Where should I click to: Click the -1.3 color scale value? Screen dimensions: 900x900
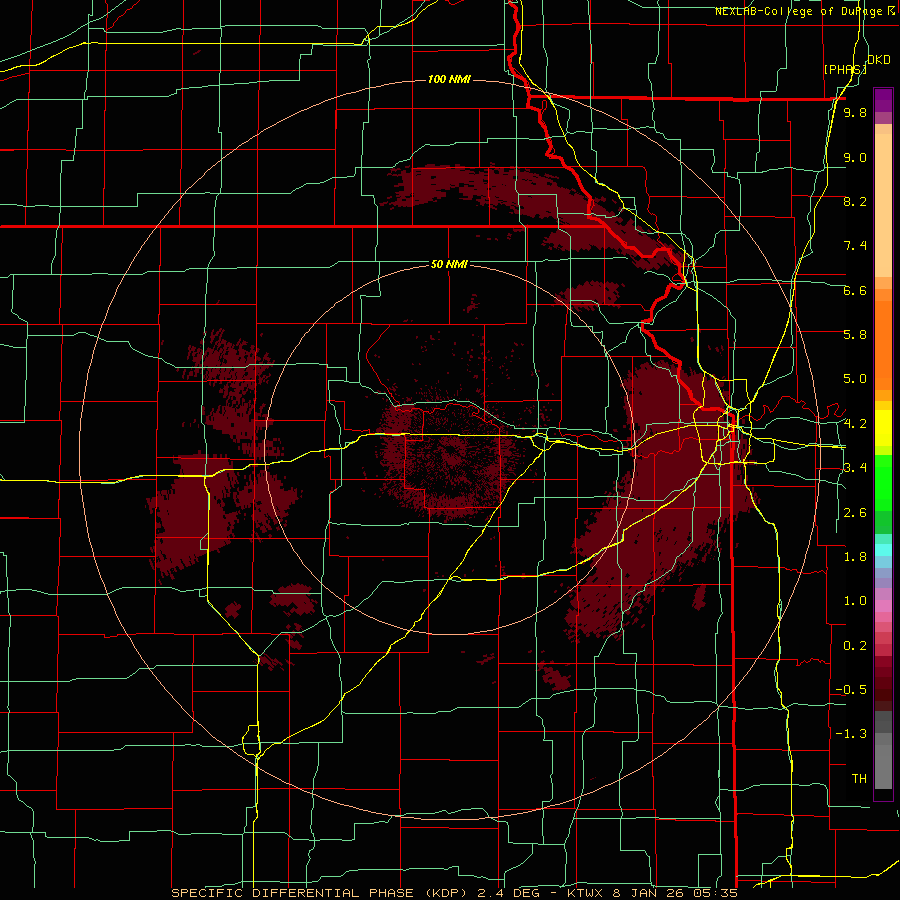click(851, 734)
